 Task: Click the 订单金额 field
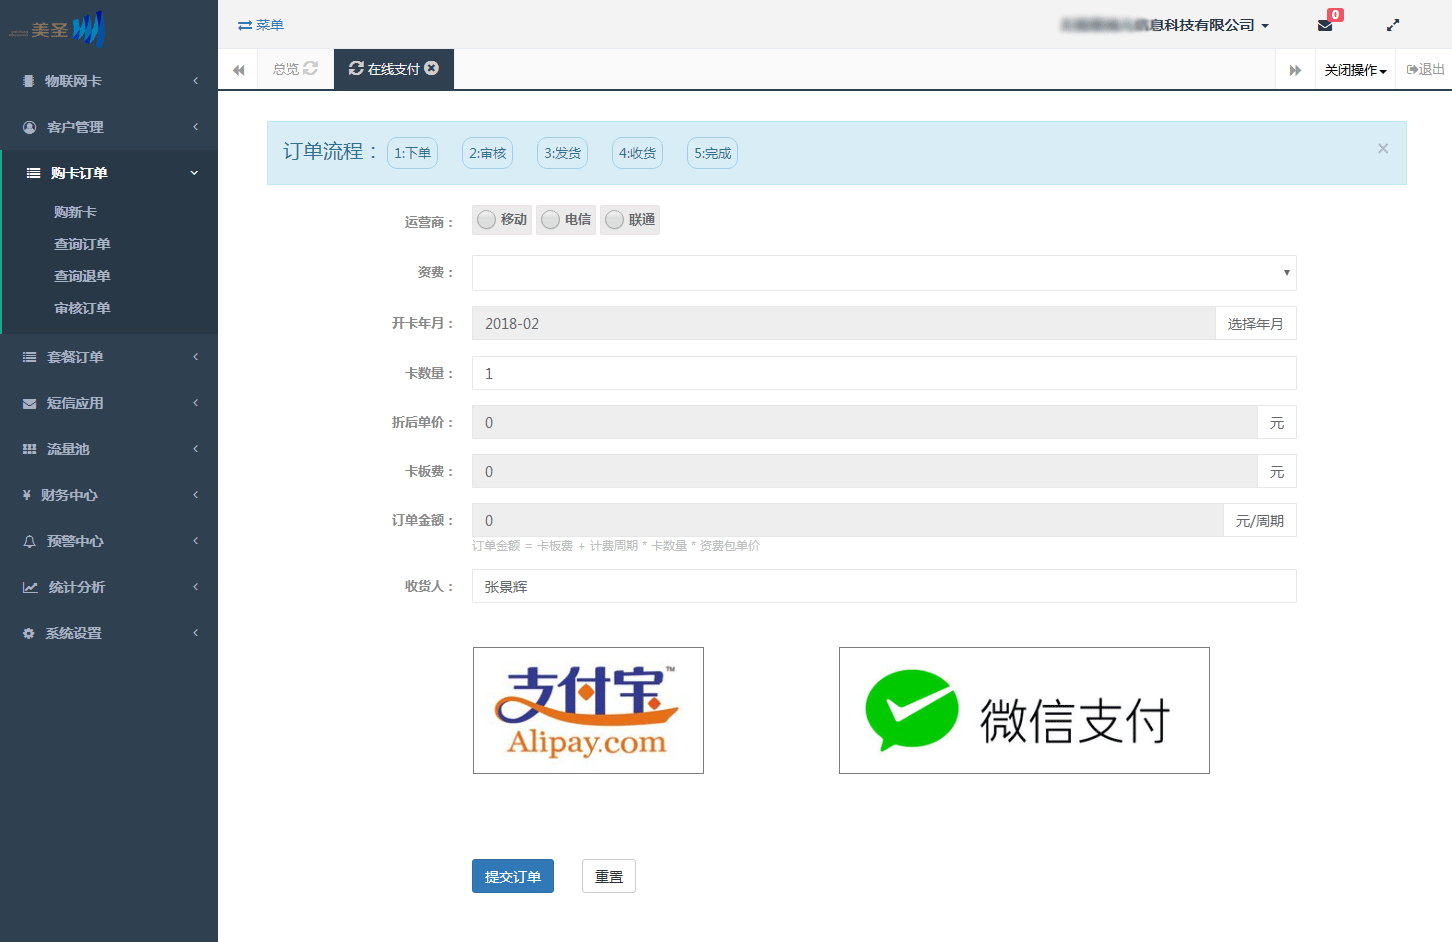point(847,520)
